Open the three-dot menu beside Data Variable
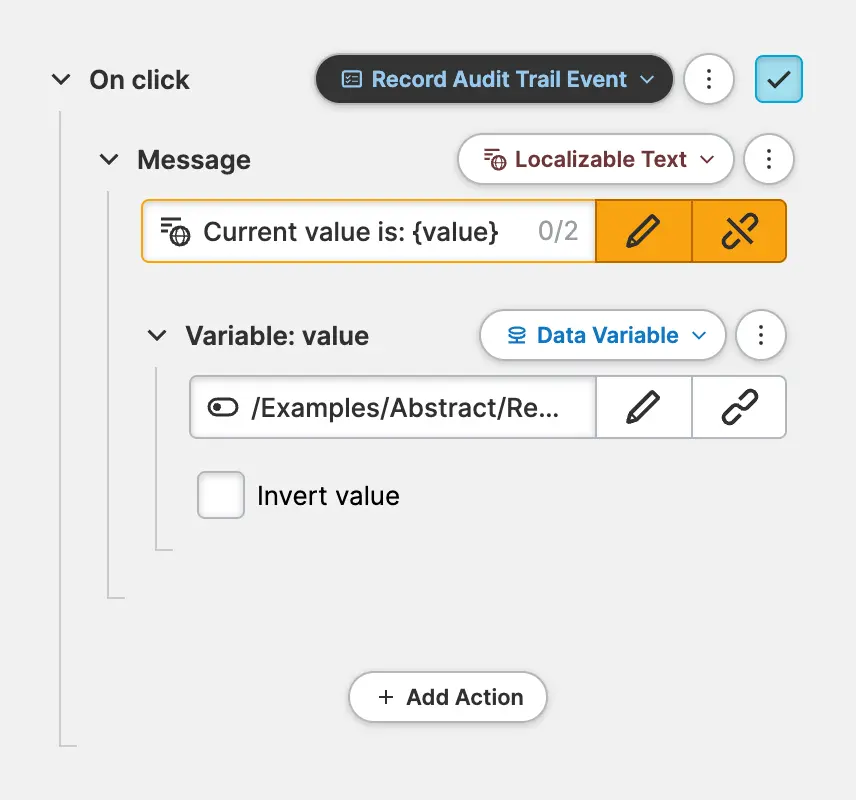 (761, 335)
